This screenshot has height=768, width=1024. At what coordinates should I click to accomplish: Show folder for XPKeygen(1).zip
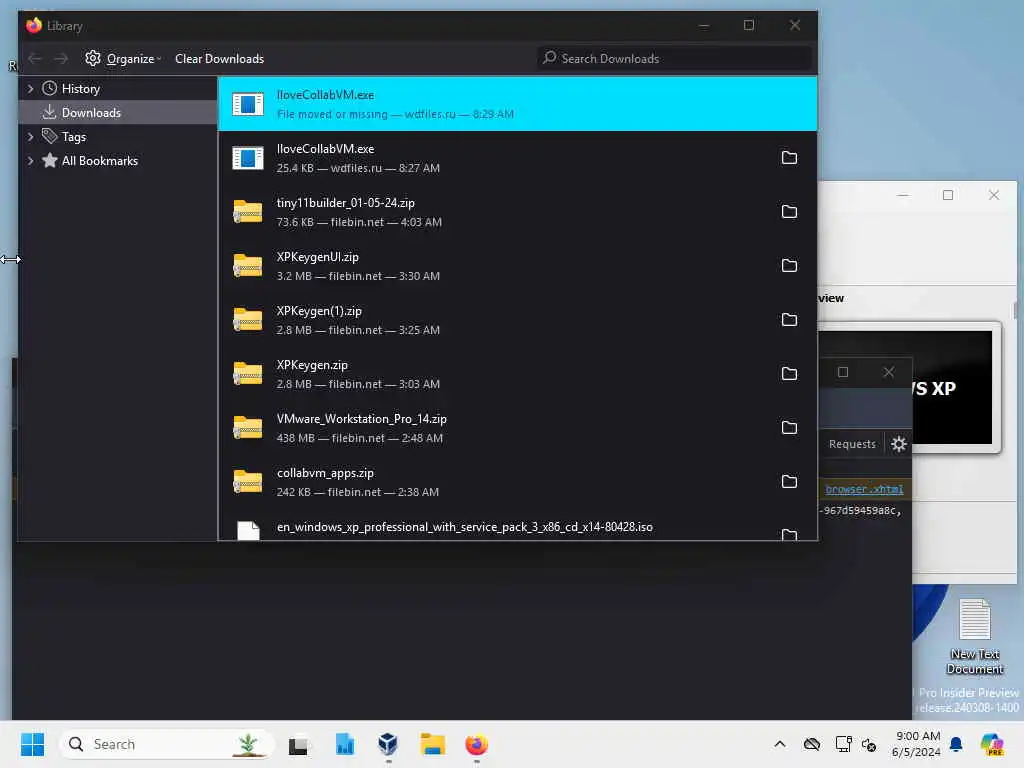(x=789, y=319)
